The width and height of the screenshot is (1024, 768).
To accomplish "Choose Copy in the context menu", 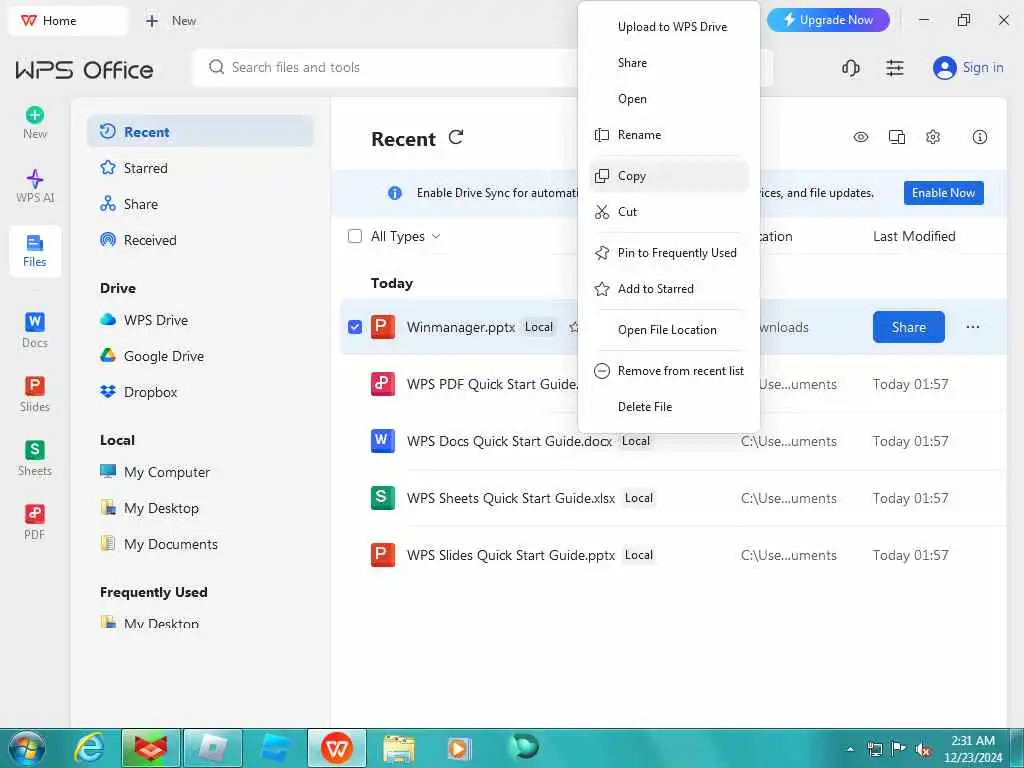I will (669, 176).
